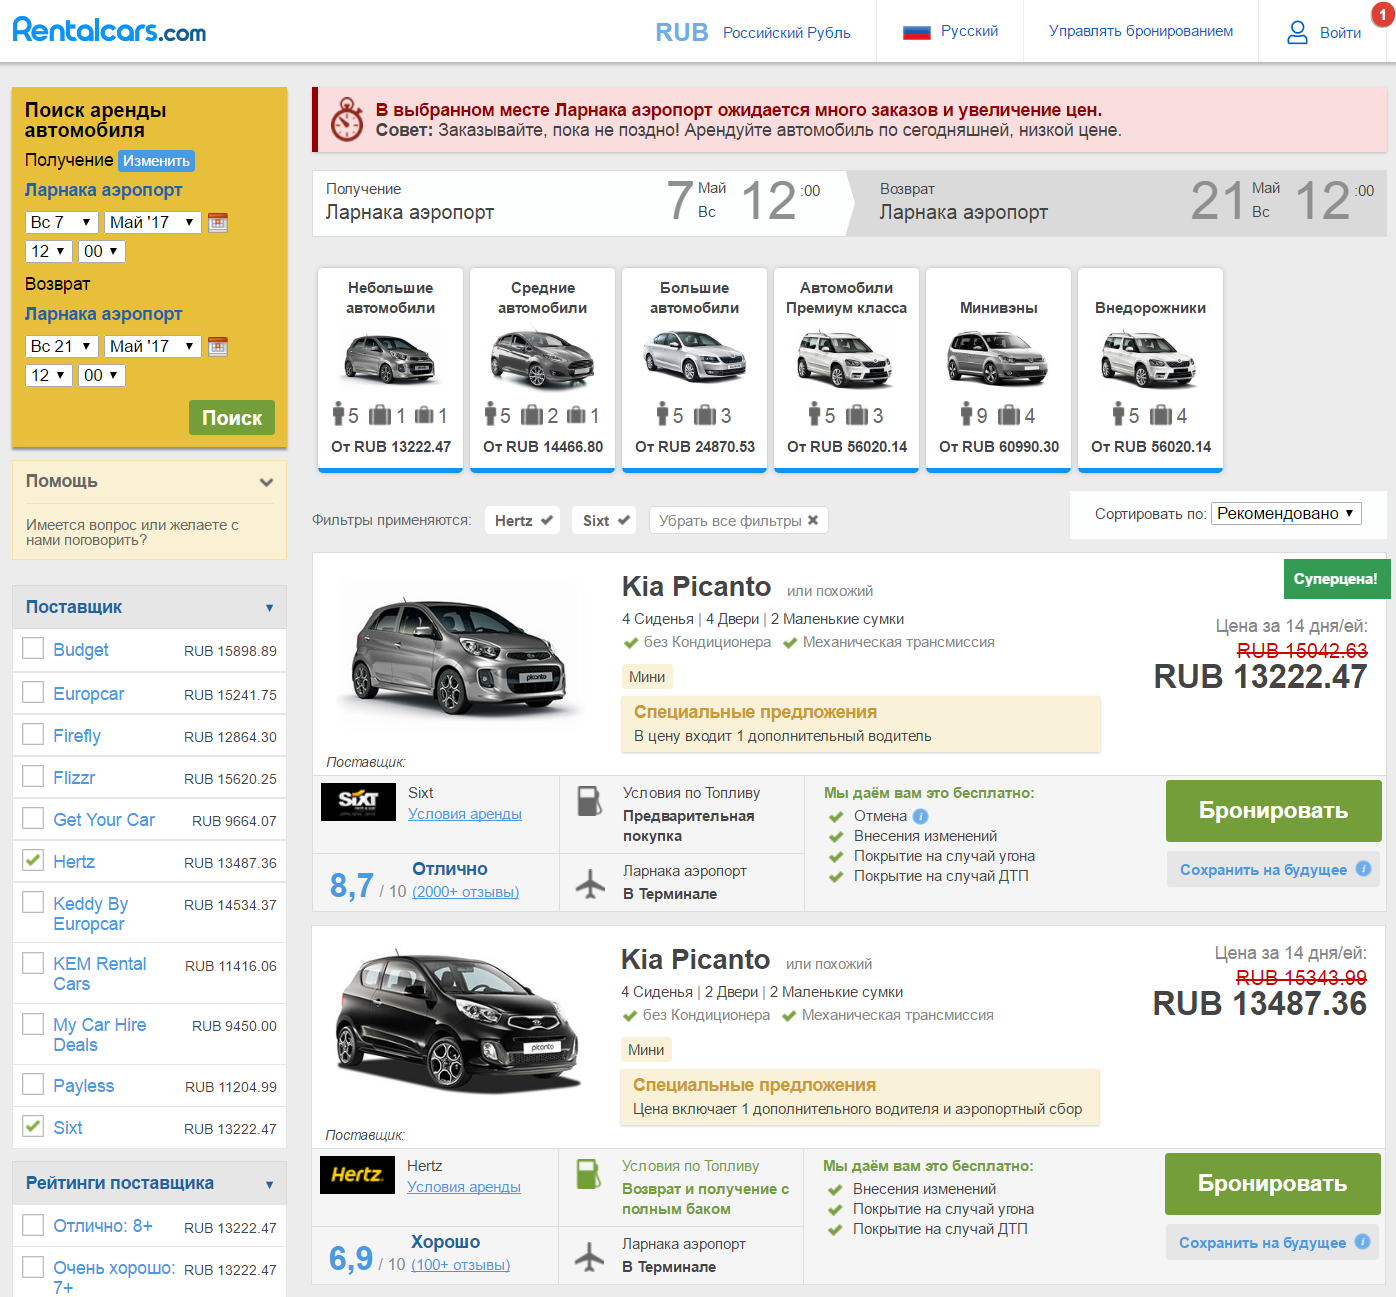This screenshot has height=1297, width=1396.
Task: Click the user profile icon near Войти
Action: coord(1297,32)
